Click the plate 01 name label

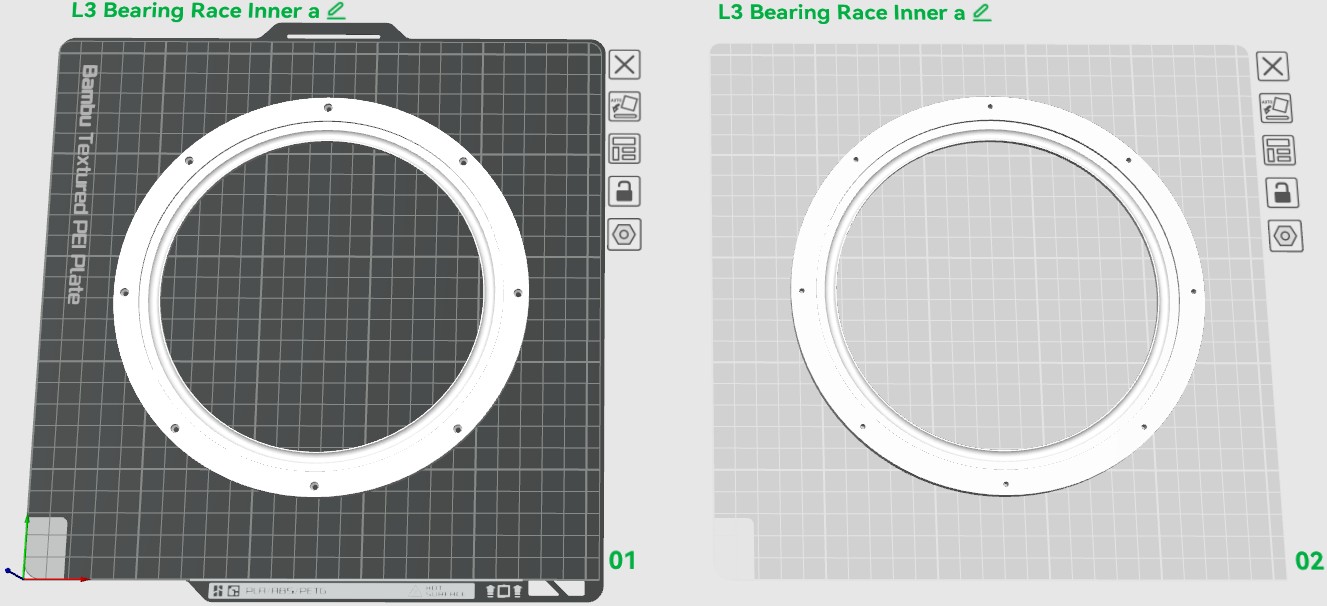(196, 12)
